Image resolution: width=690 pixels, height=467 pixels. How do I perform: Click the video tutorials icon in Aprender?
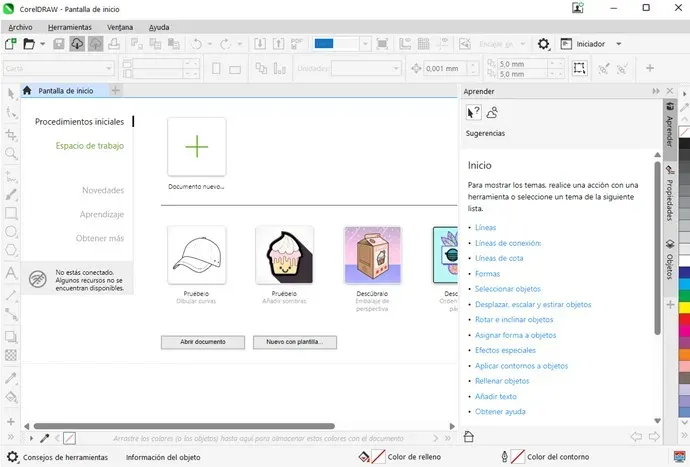[492, 113]
